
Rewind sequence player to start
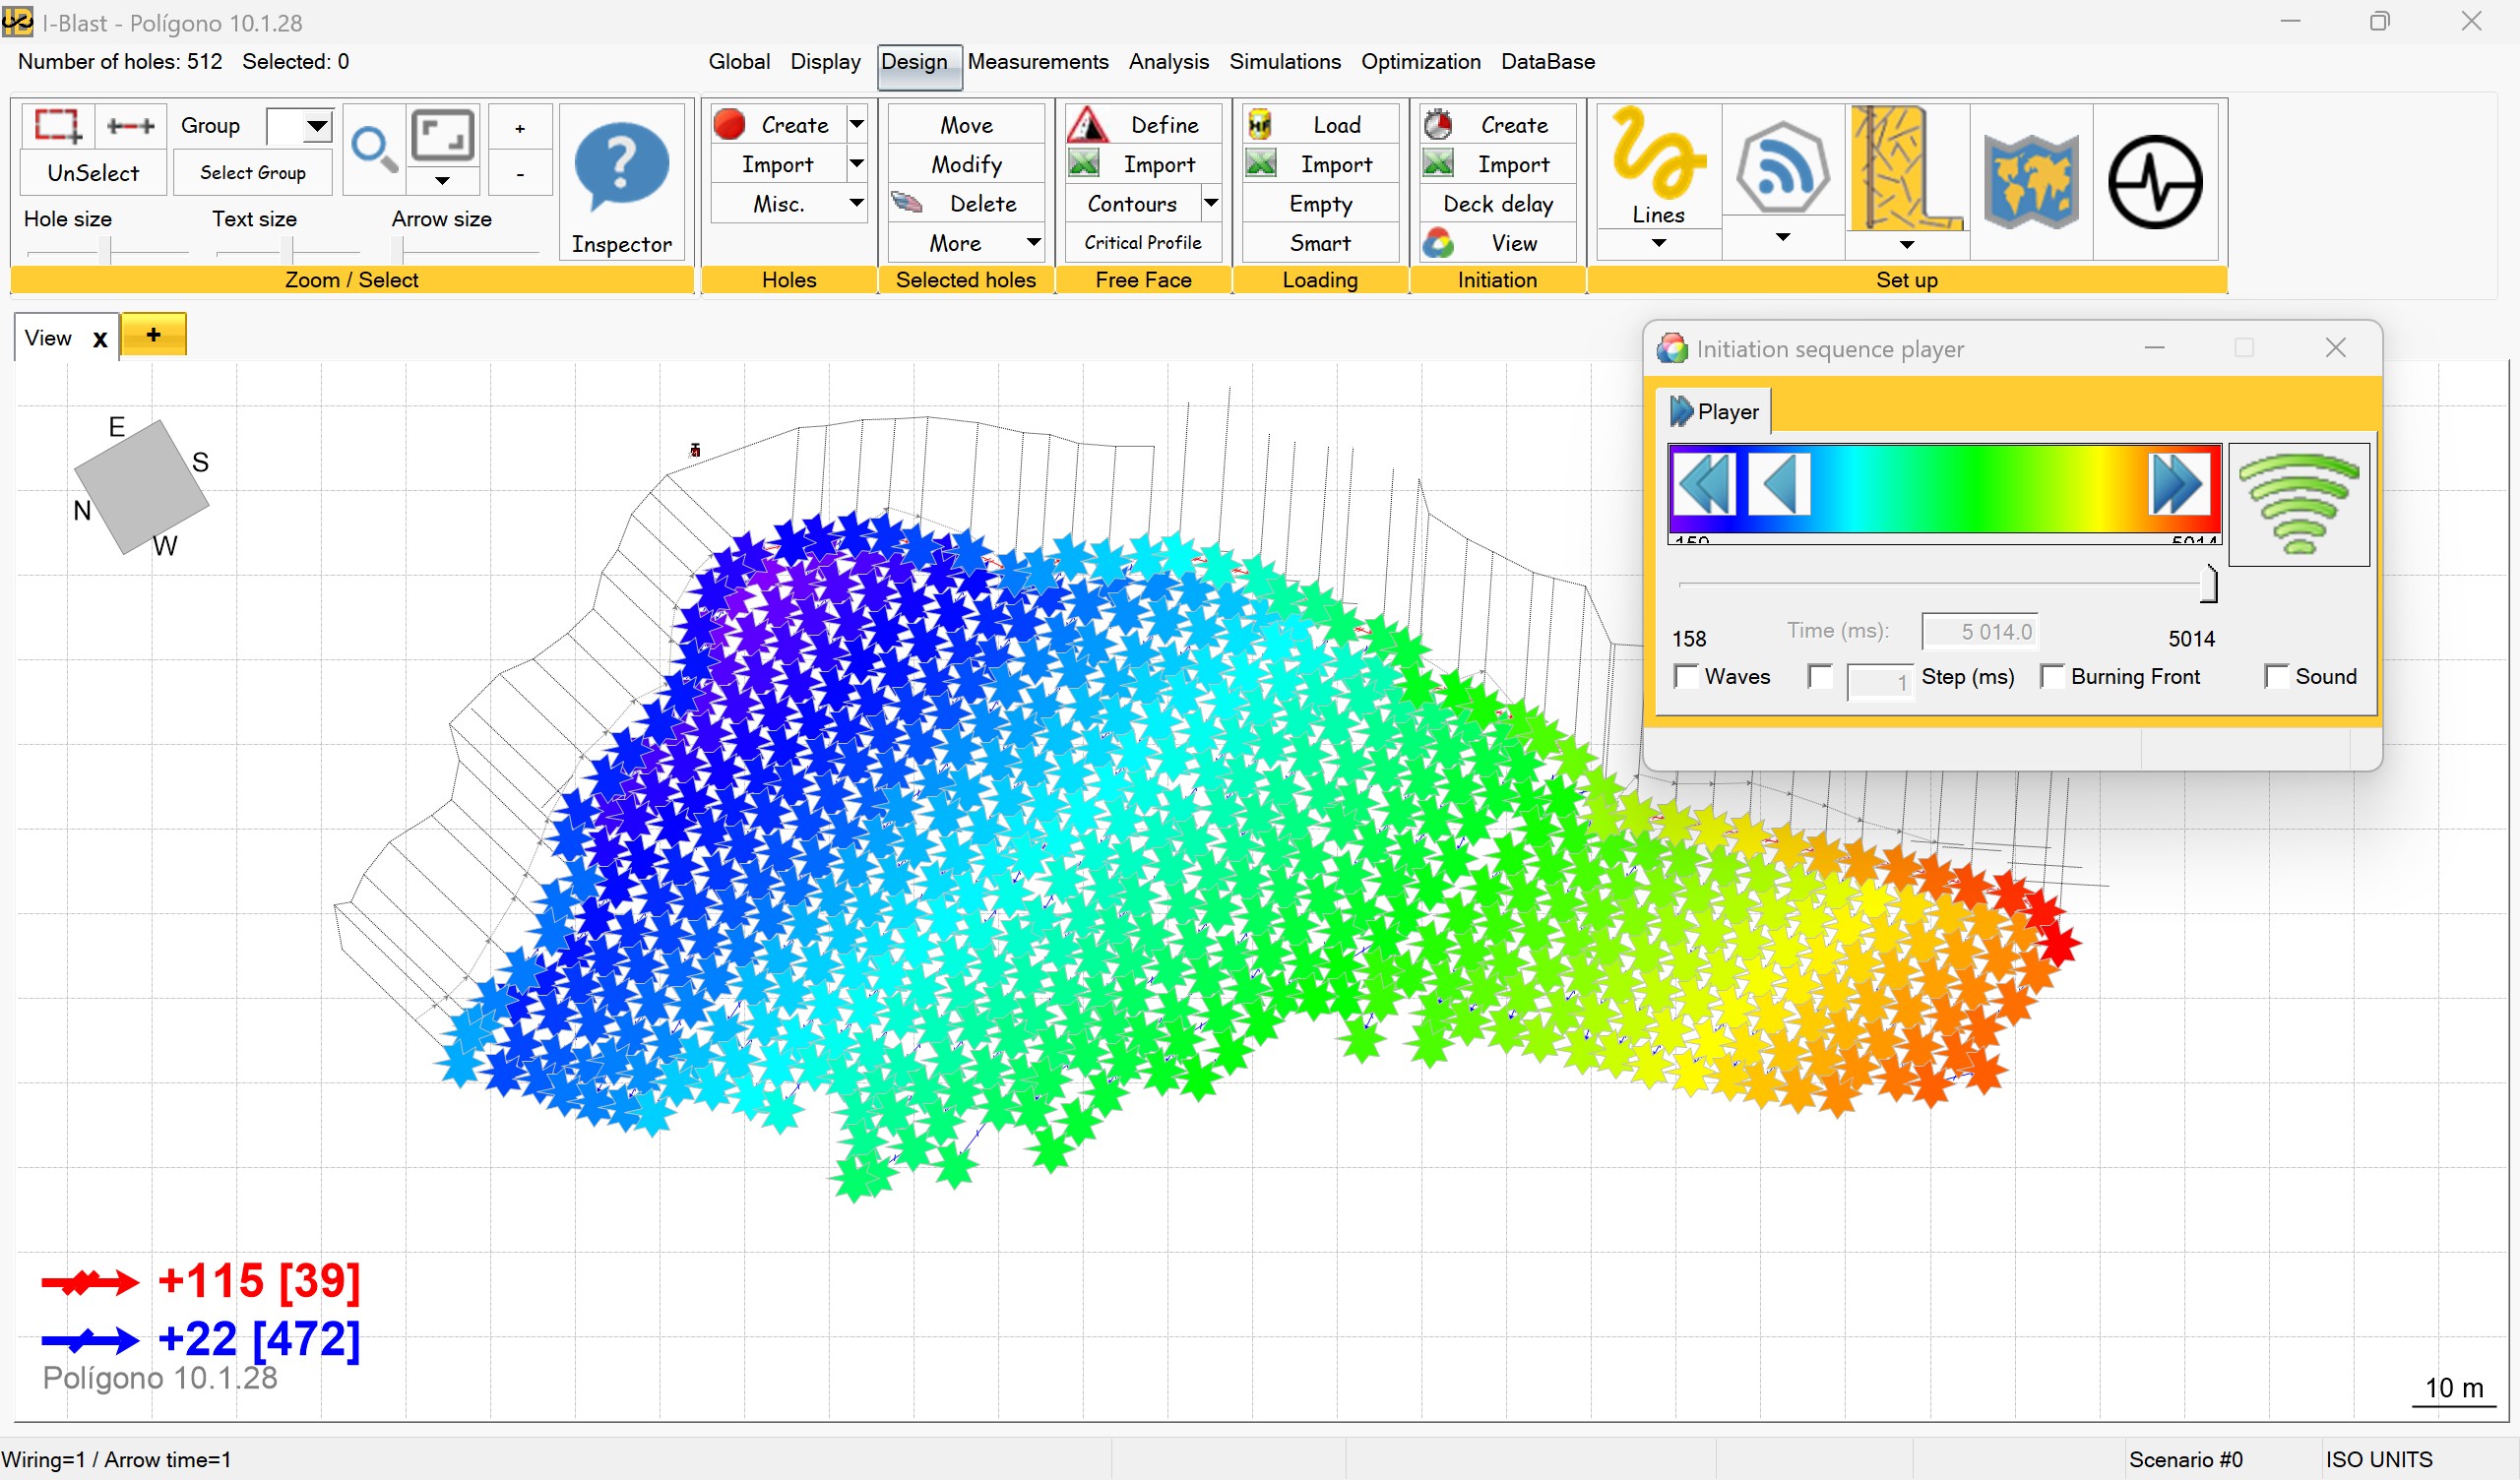coord(1704,484)
